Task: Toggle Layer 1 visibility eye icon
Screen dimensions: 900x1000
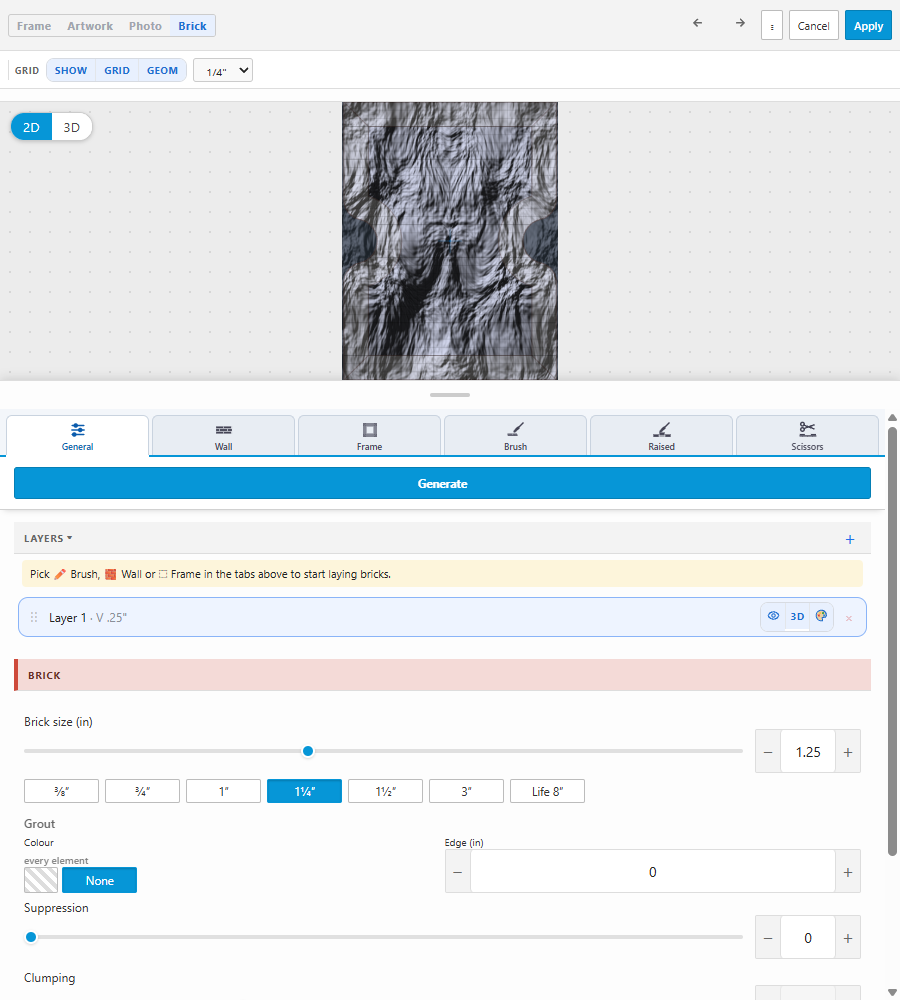Action: tap(773, 616)
